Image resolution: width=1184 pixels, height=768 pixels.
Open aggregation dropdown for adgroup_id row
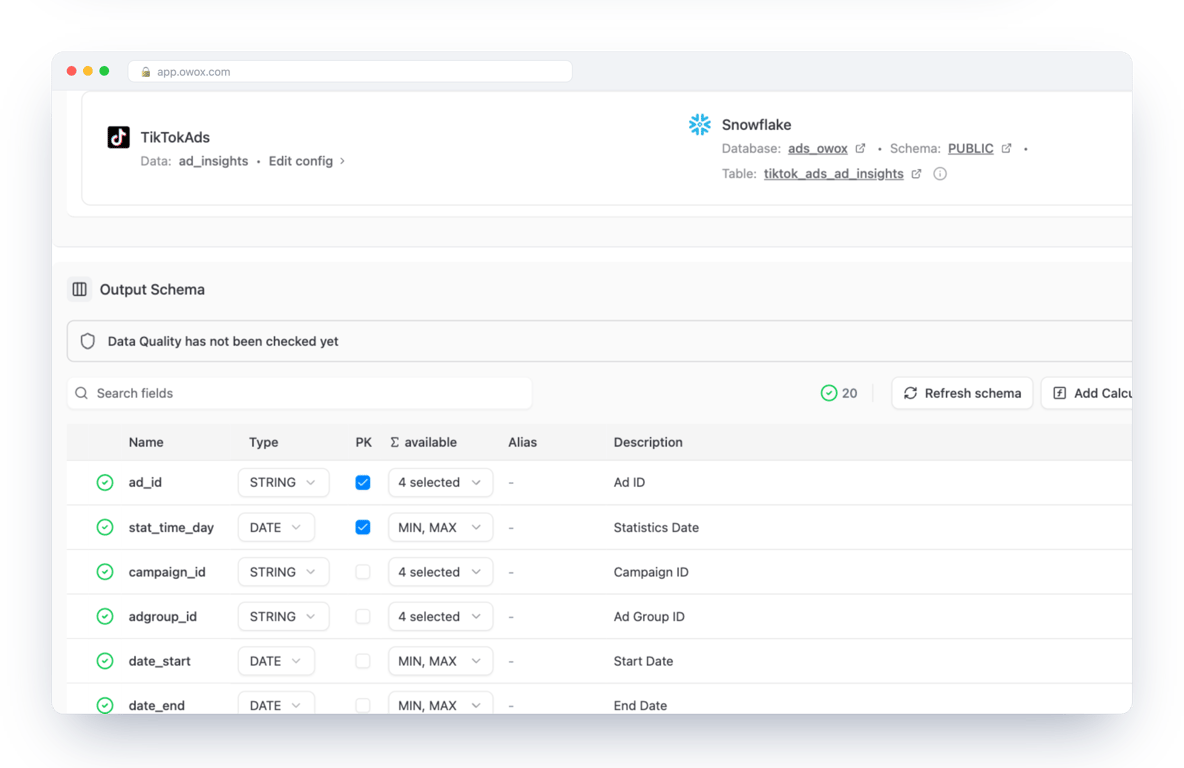440,616
